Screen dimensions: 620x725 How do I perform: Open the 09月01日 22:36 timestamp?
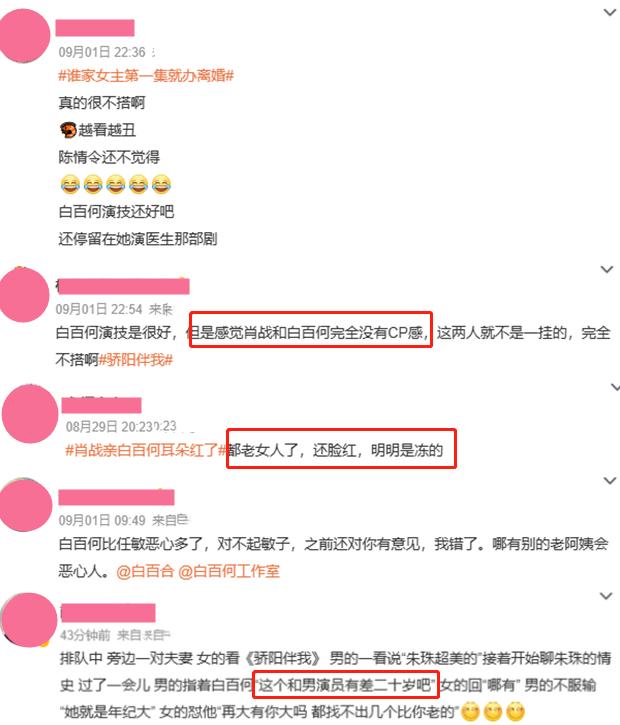(x=102, y=52)
